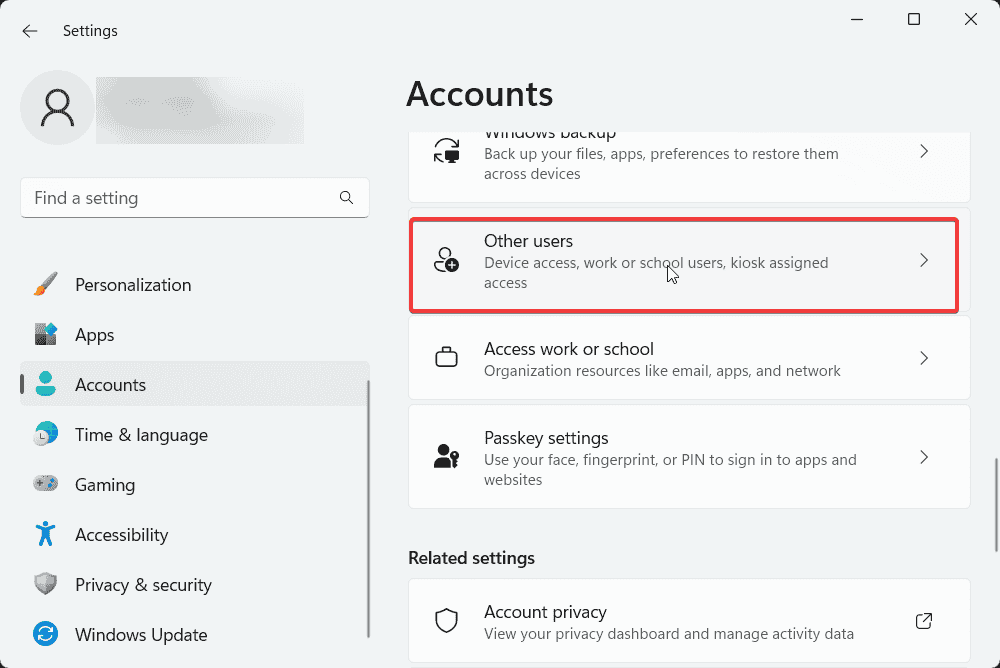1000x668 pixels.
Task: Open Account privacy external link icon
Action: click(923, 621)
